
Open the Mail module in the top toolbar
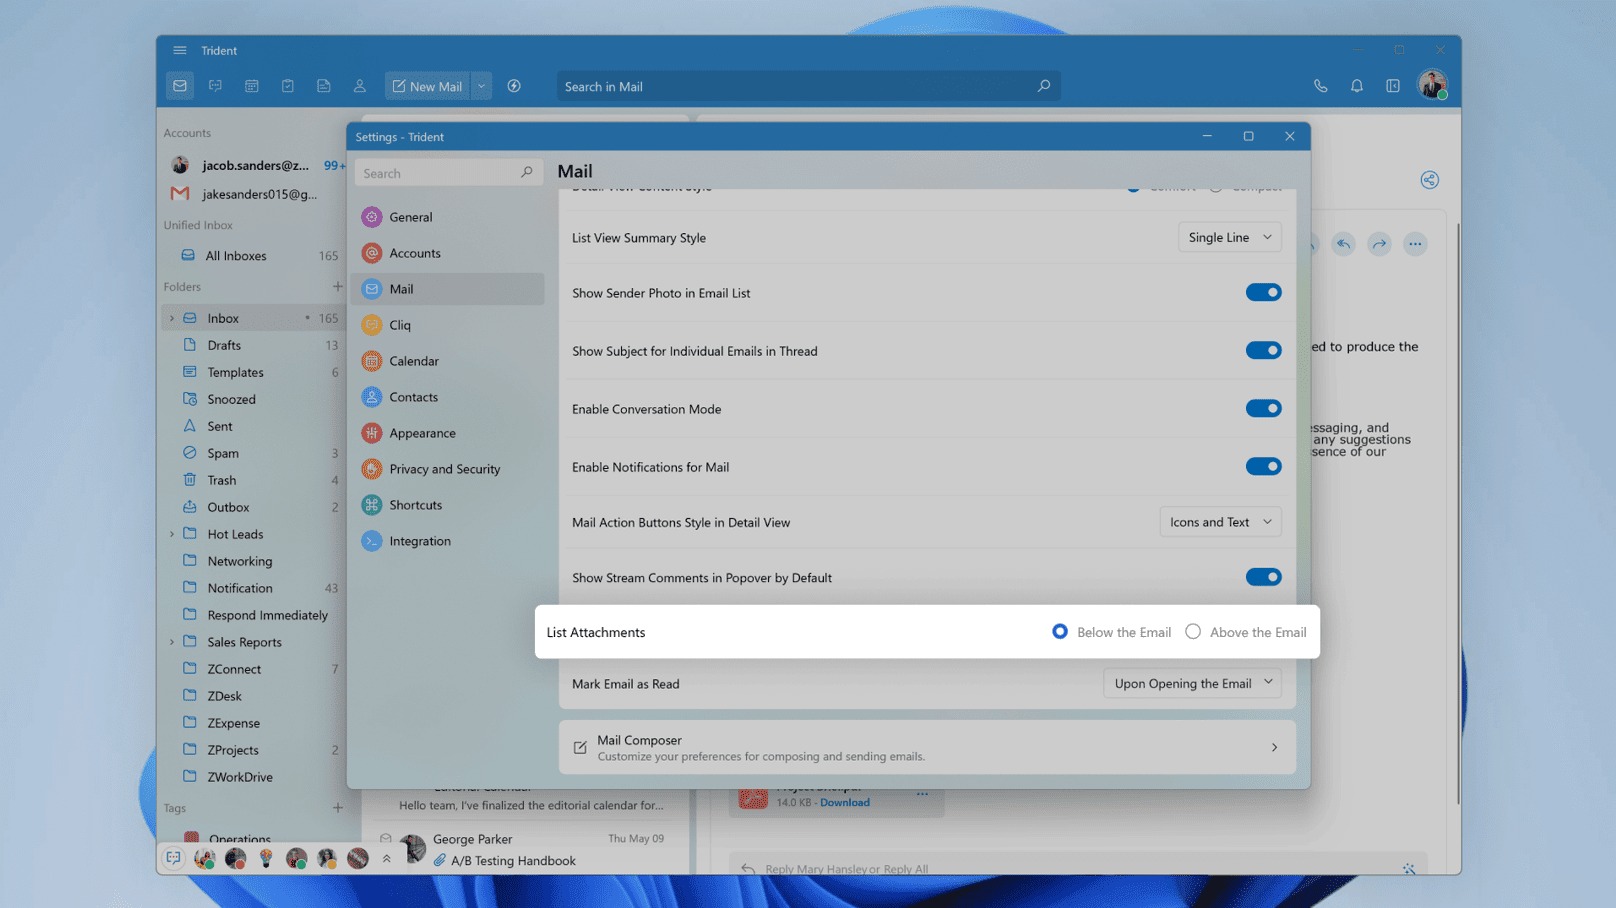(180, 86)
